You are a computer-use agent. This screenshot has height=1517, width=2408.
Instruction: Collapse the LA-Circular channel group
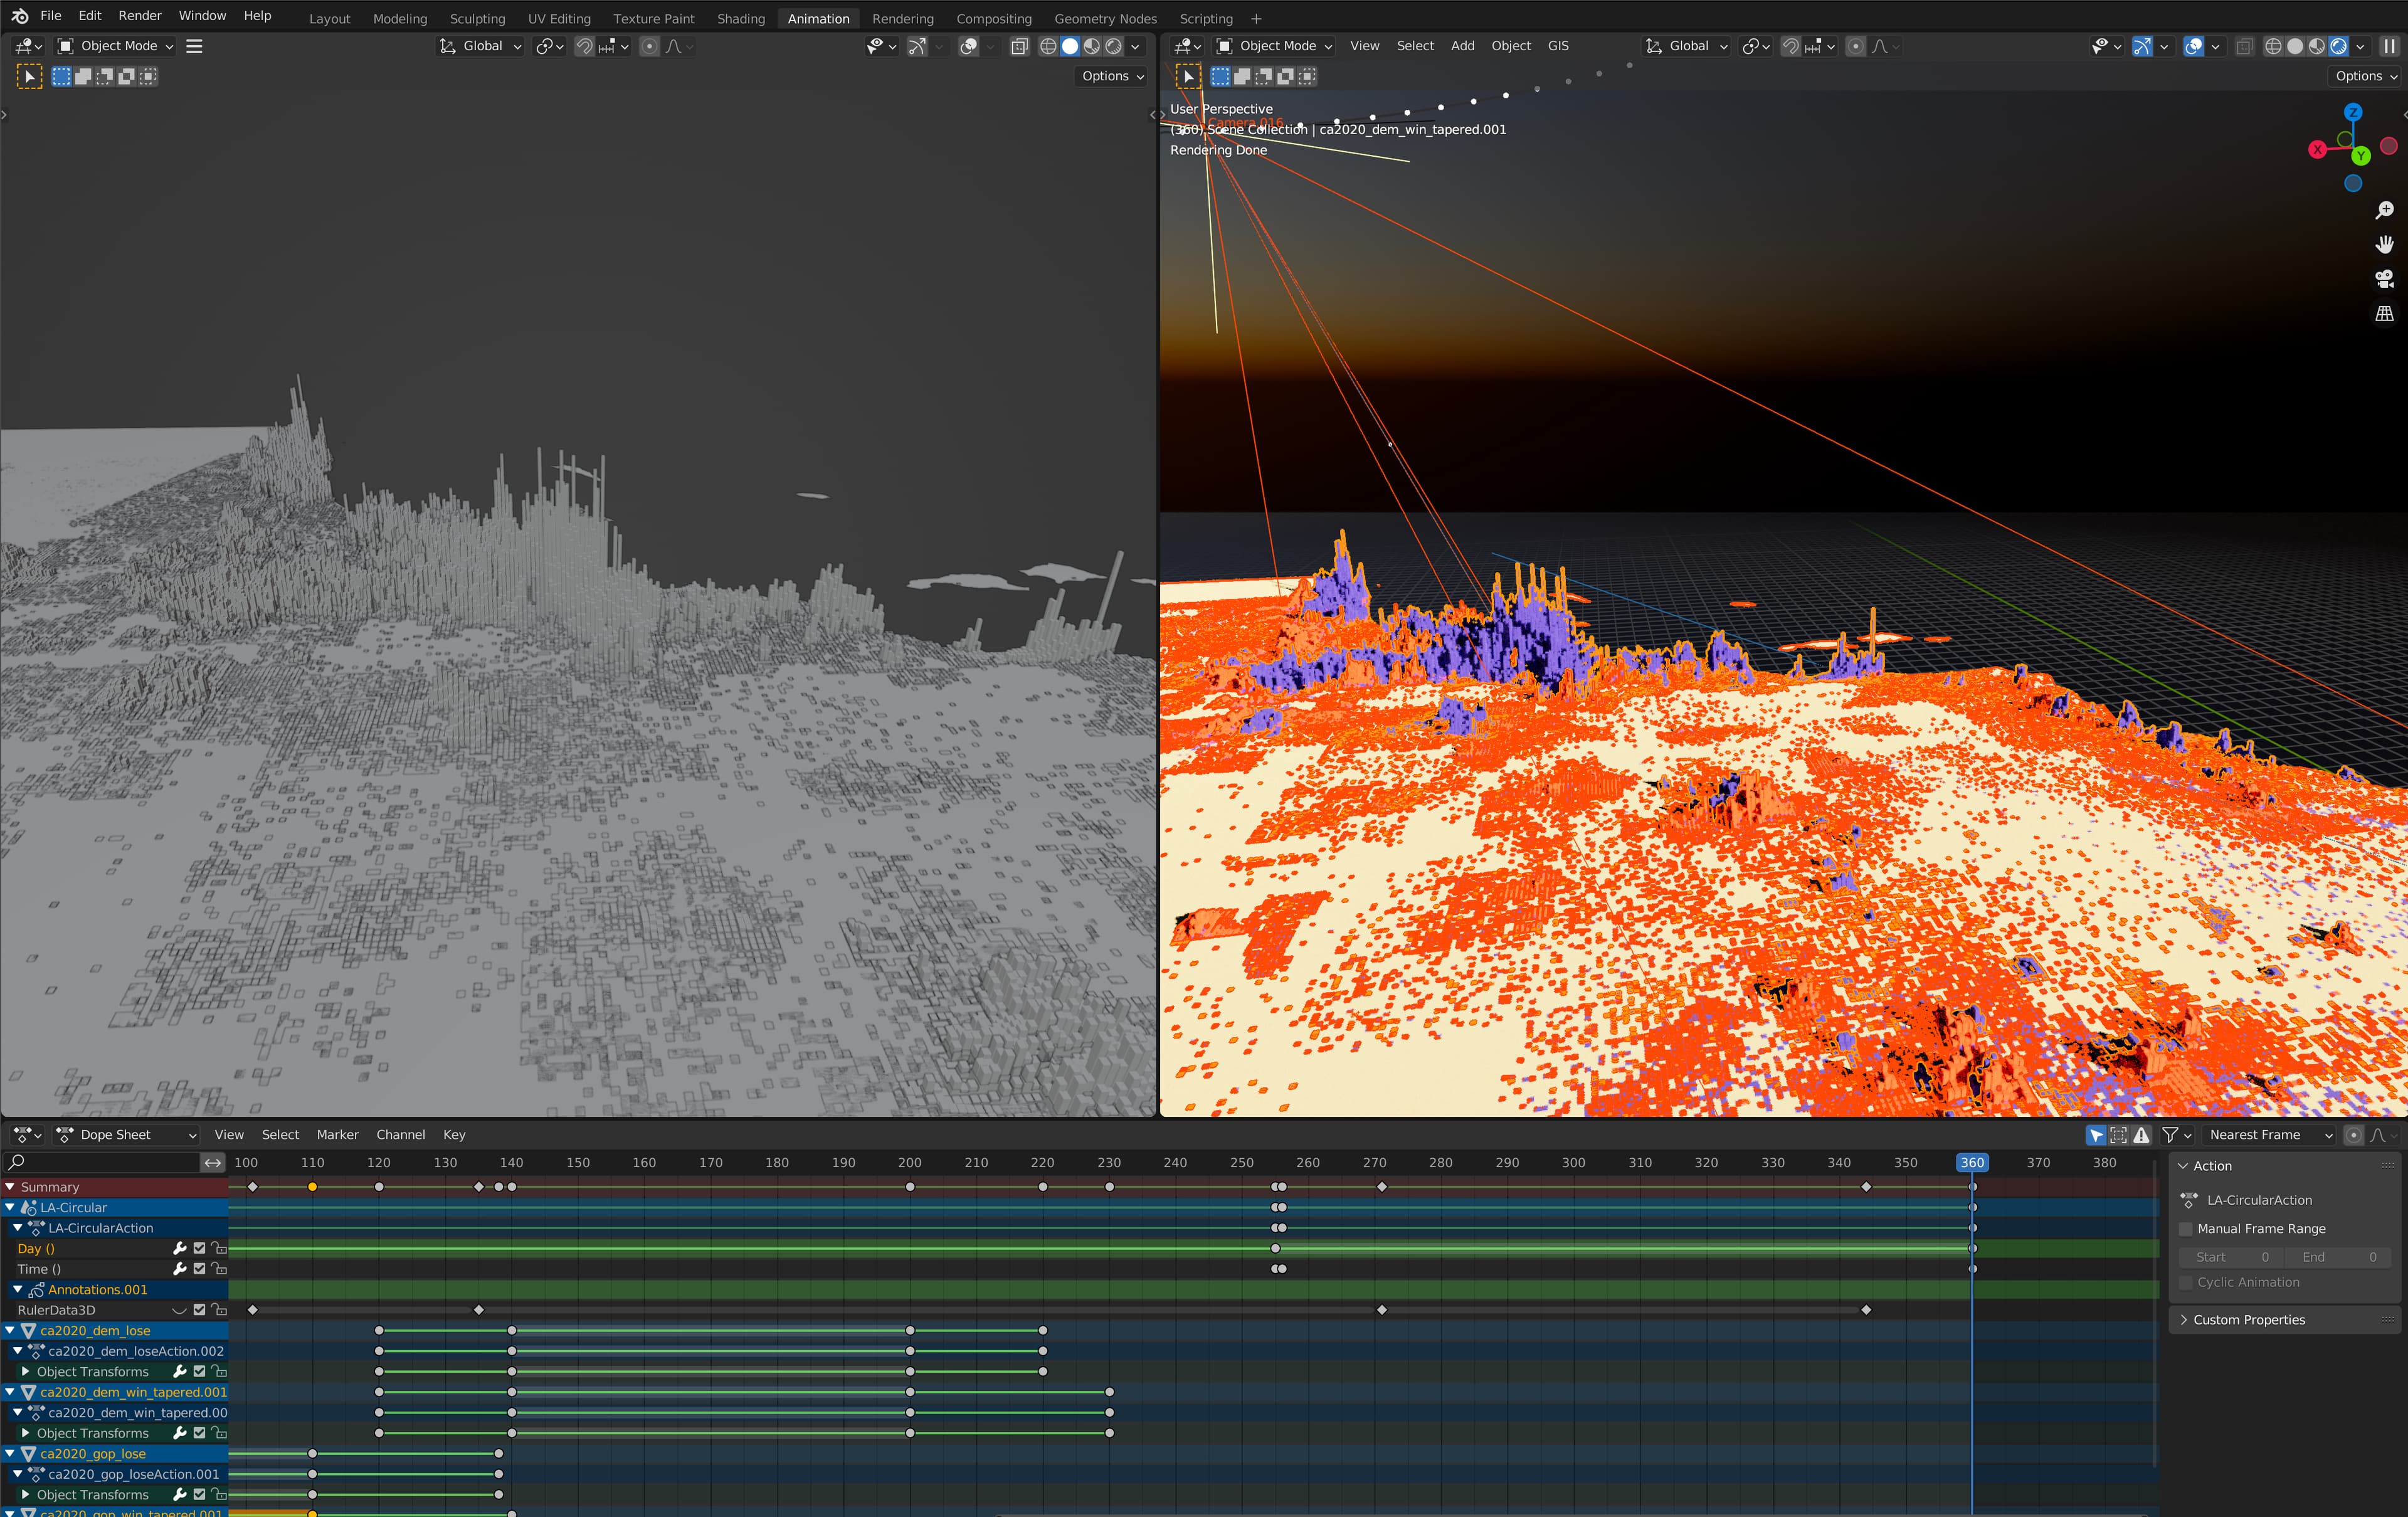point(10,1207)
